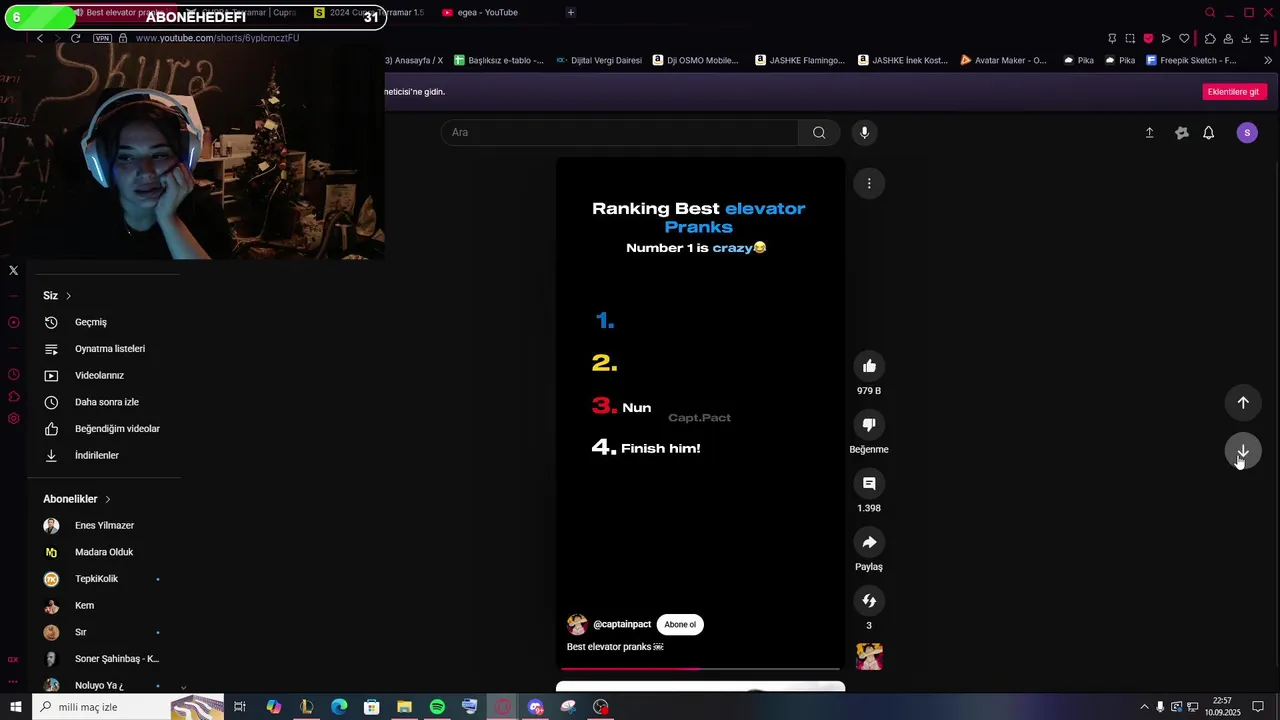Open the account avatar menu
The width and height of the screenshot is (1280, 720).
click(x=1247, y=133)
